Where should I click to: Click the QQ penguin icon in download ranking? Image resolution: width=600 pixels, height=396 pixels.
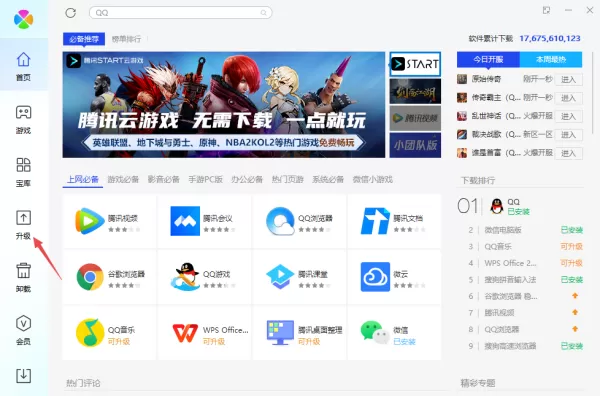click(x=497, y=206)
